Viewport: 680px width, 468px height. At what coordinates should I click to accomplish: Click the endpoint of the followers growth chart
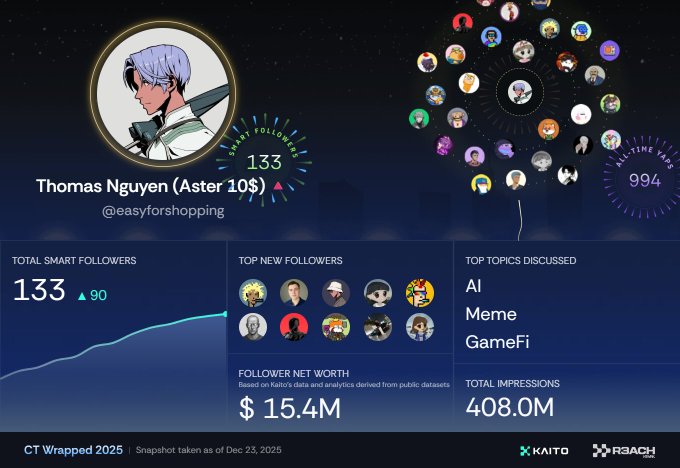[225, 314]
